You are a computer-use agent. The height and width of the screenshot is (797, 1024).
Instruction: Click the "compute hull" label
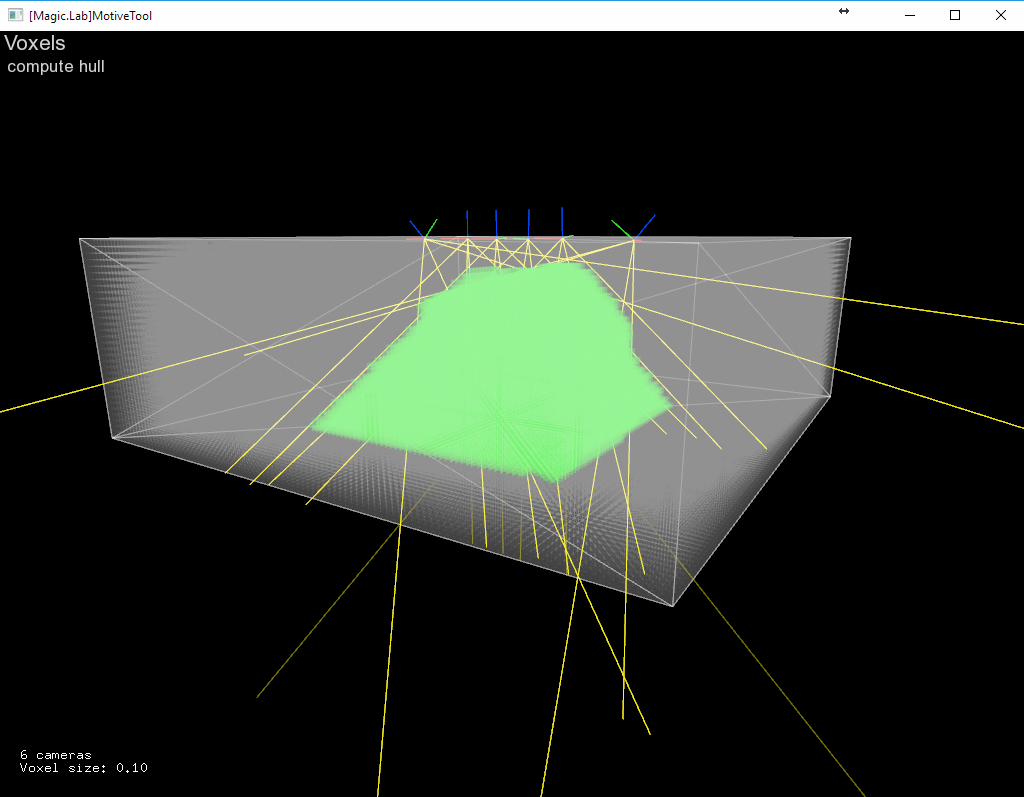coord(56,67)
